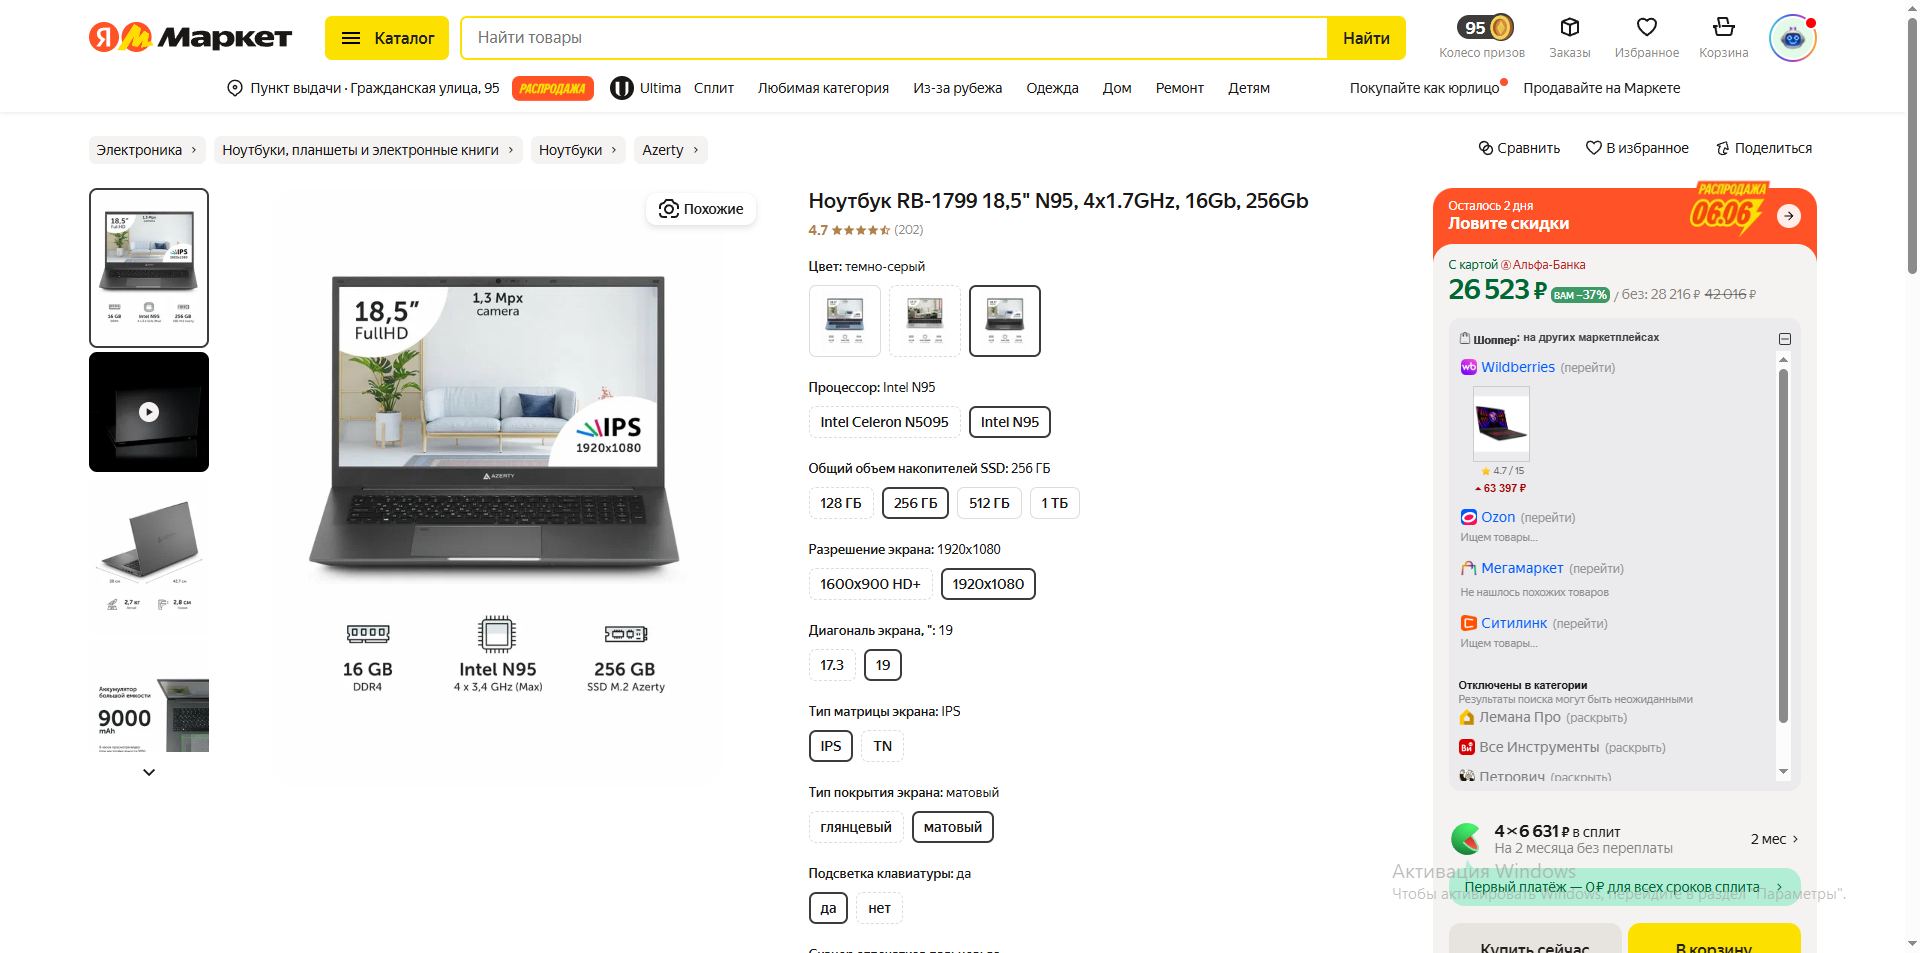Viewport: 1920px width, 953px height.
Task: Expand the 2 мес split term selector
Action: 1774,839
